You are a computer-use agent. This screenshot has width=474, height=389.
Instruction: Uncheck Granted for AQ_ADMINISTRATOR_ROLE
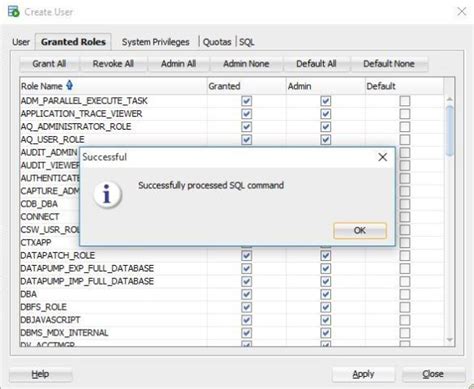click(x=246, y=127)
